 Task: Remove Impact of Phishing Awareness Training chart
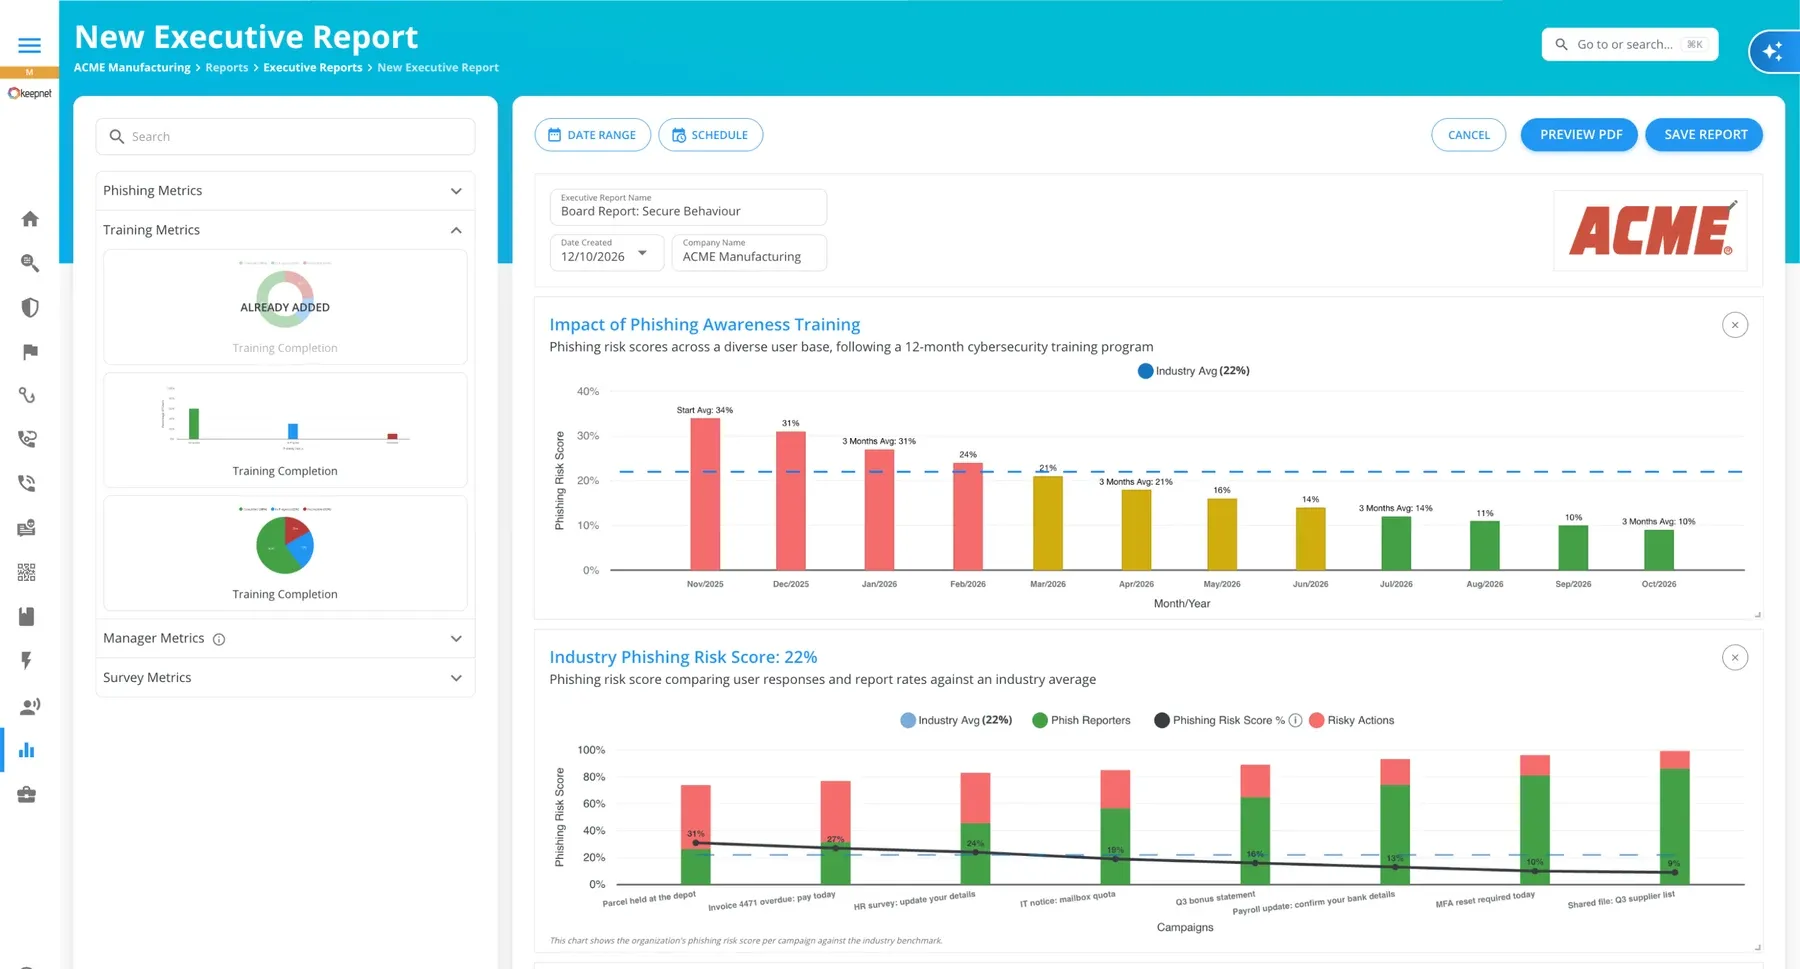pyautogui.click(x=1735, y=325)
